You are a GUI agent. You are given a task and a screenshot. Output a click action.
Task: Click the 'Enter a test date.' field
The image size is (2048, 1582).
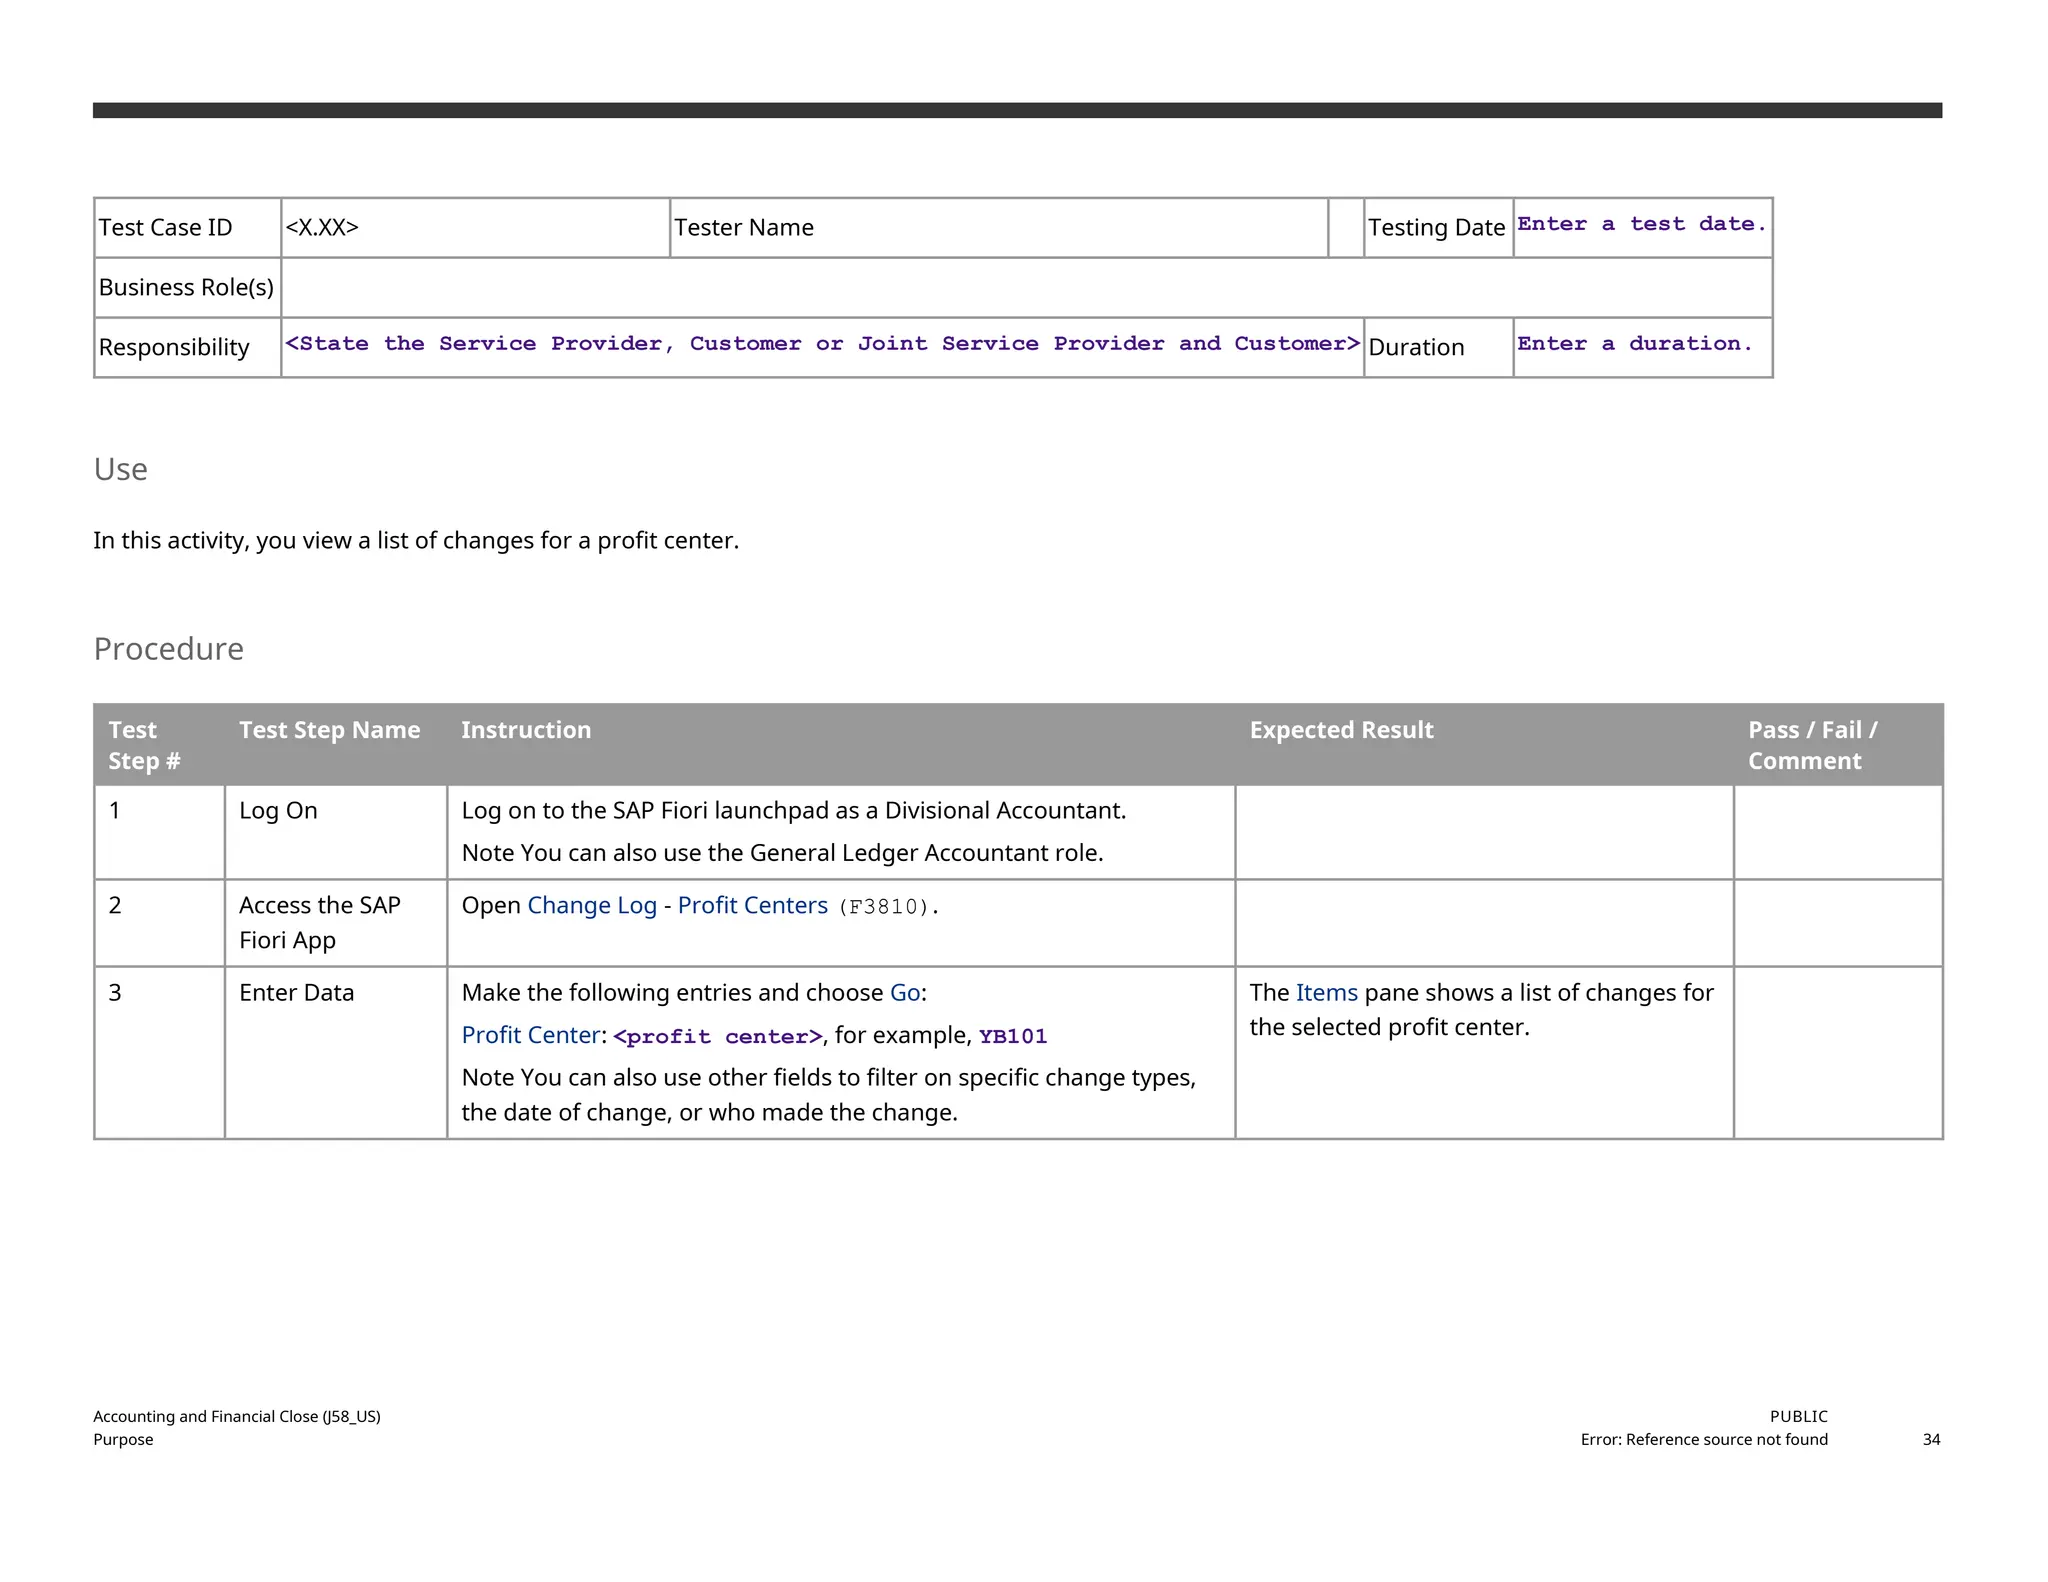pyautogui.click(x=1641, y=225)
